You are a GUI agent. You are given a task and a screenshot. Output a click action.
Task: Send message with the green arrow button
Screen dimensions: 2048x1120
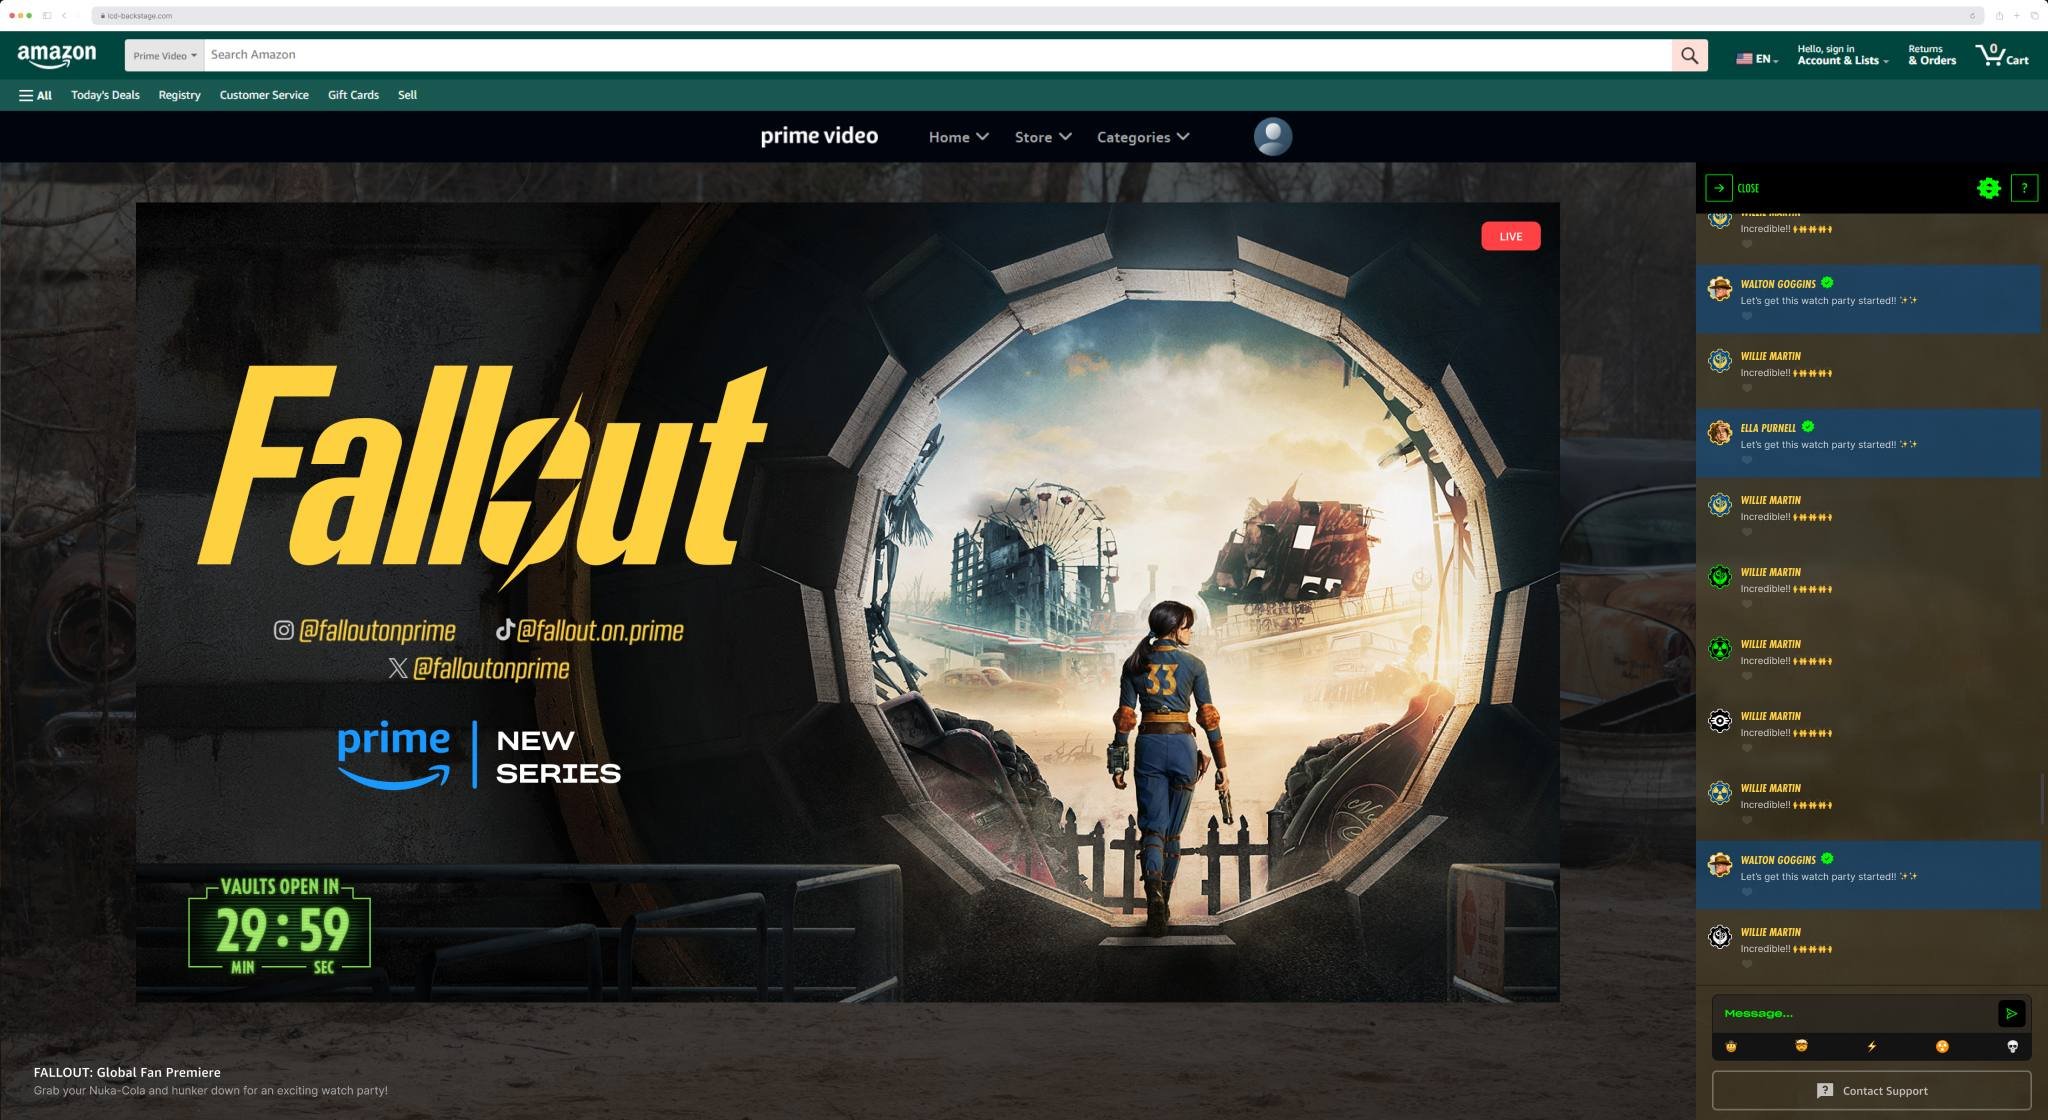click(2011, 1013)
